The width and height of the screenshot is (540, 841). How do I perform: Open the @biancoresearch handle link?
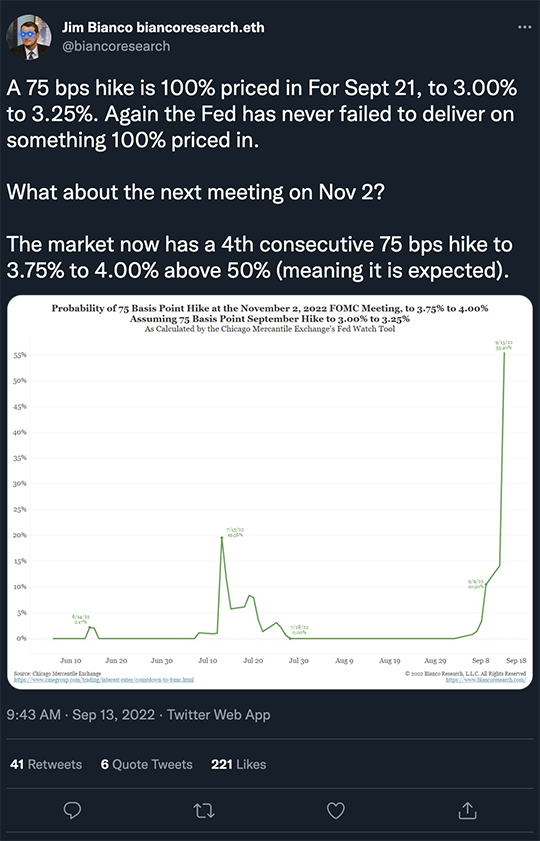click(x=116, y=47)
